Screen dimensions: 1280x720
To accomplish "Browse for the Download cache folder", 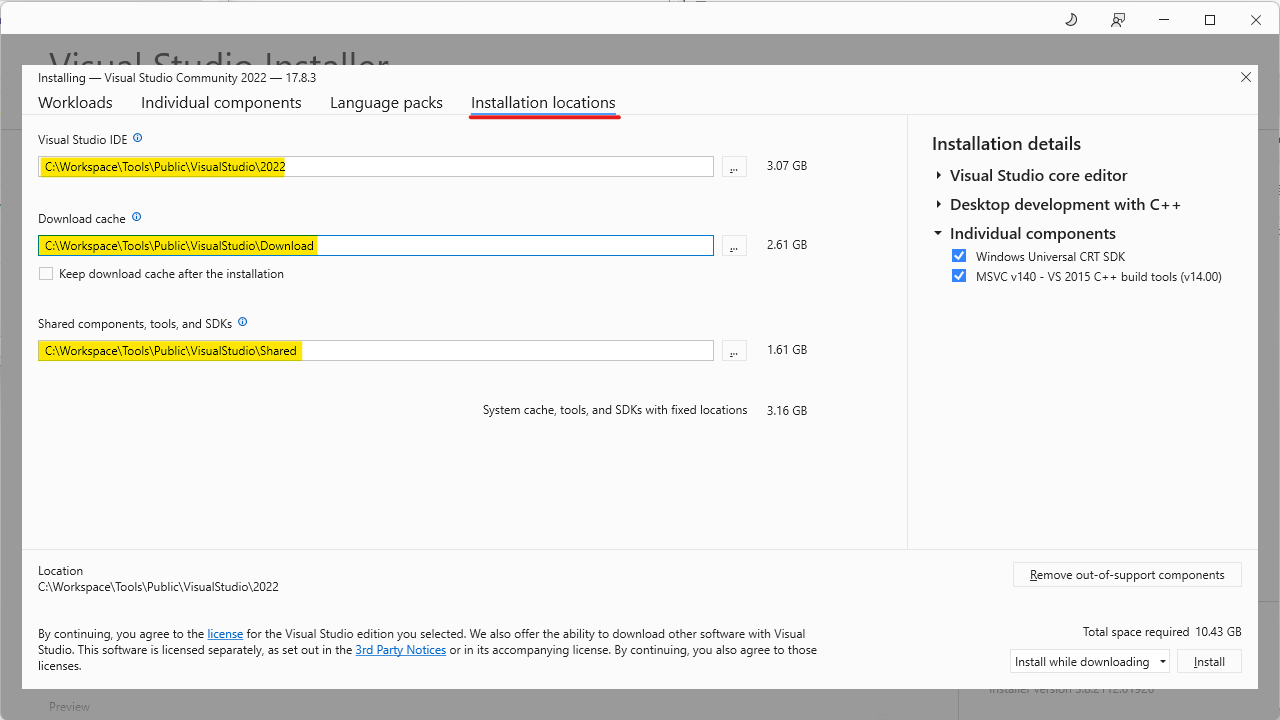I will 733,245.
